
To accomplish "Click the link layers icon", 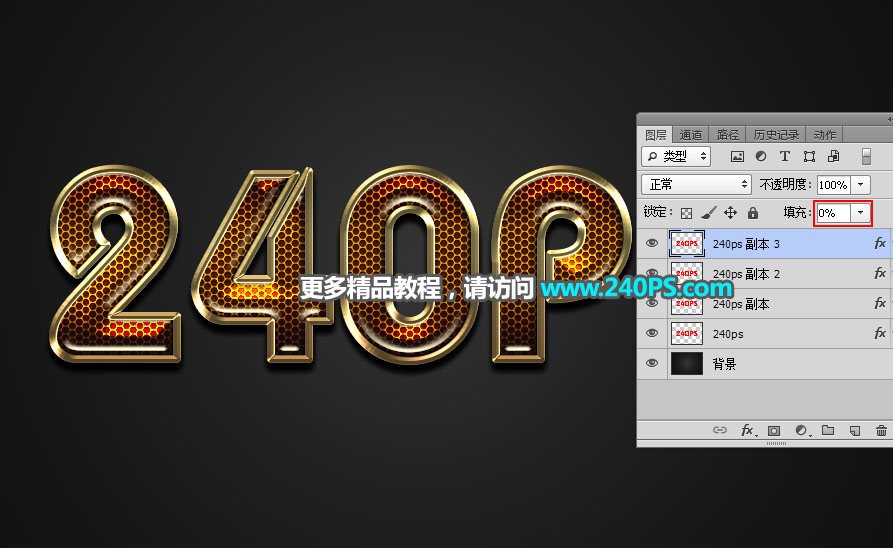I will coord(720,430).
